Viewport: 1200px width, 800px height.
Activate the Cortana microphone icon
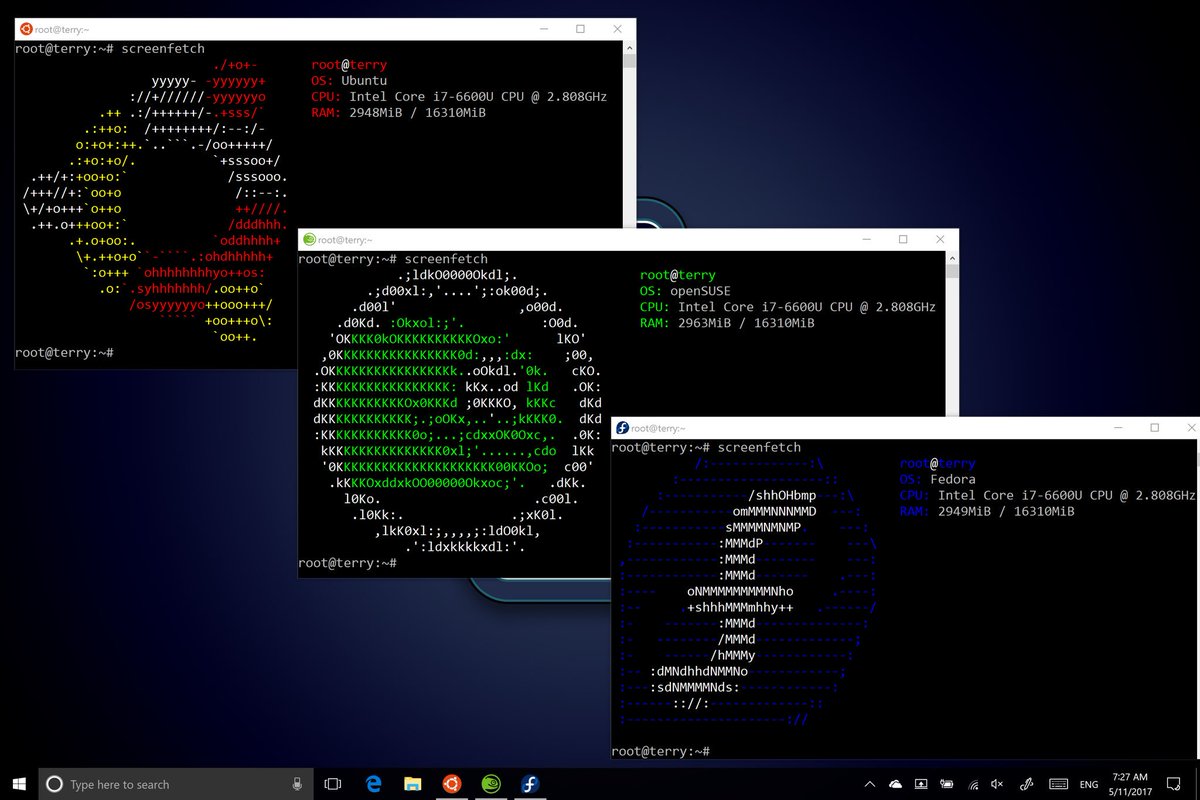(x=297, y=784)
